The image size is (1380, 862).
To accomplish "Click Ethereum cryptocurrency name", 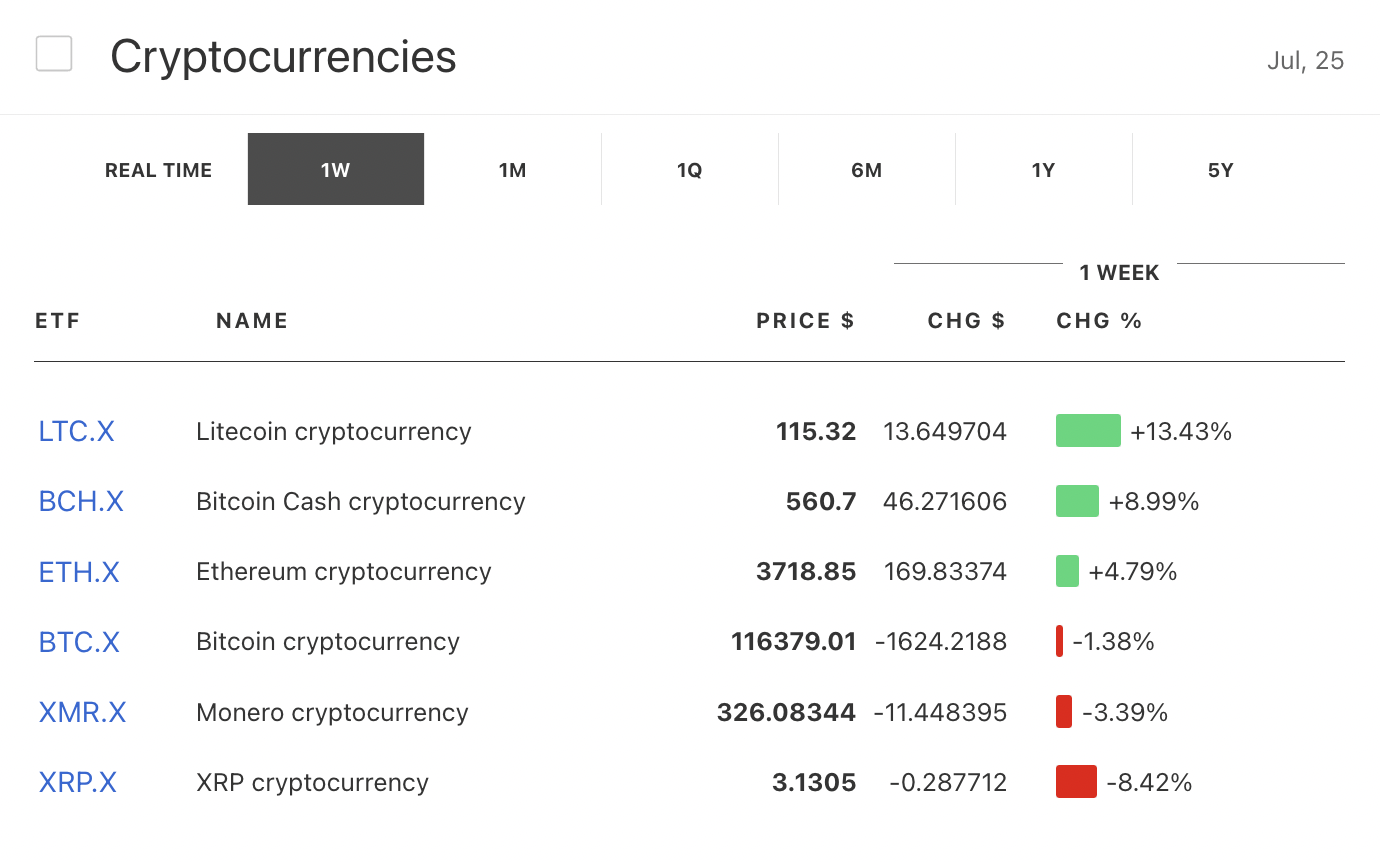I will point(344,572).
